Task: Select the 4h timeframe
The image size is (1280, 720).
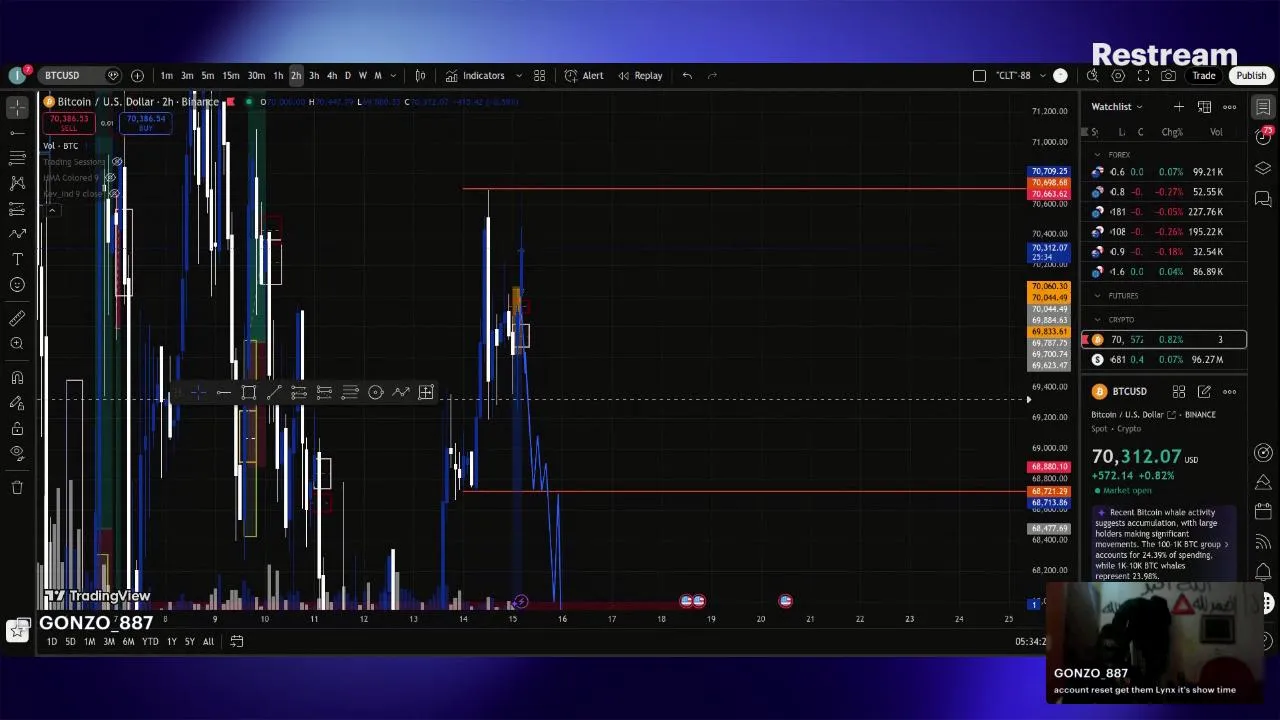Action: click(331, 75)
